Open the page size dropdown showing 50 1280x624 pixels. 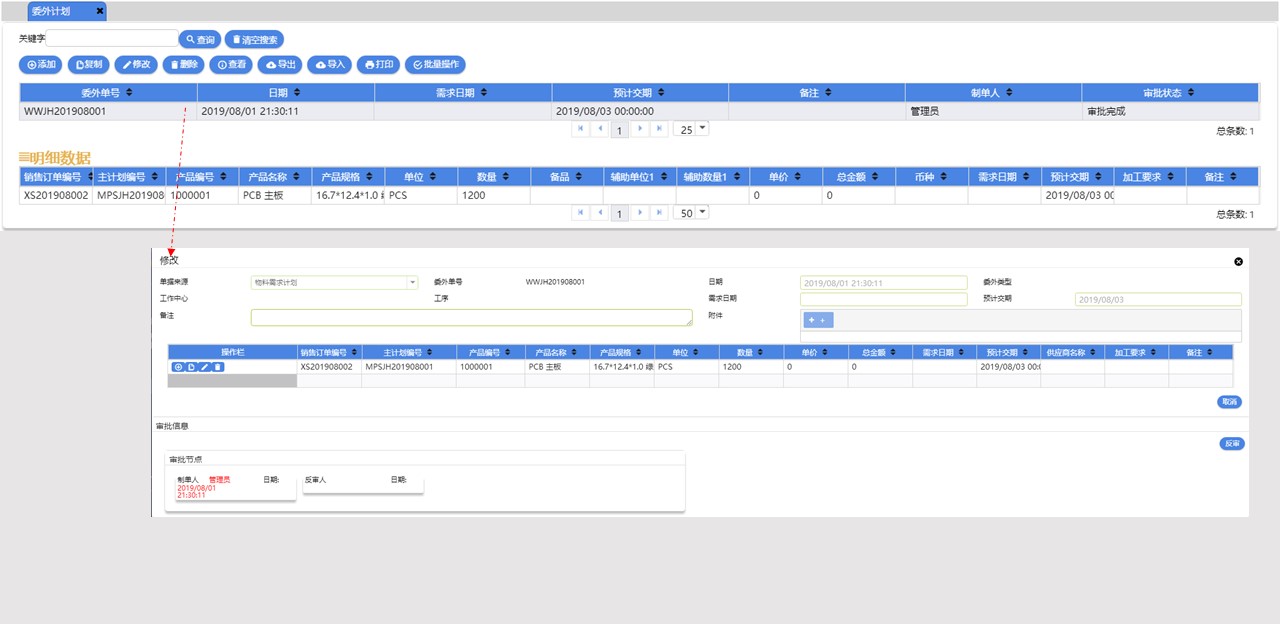[691, 213]
